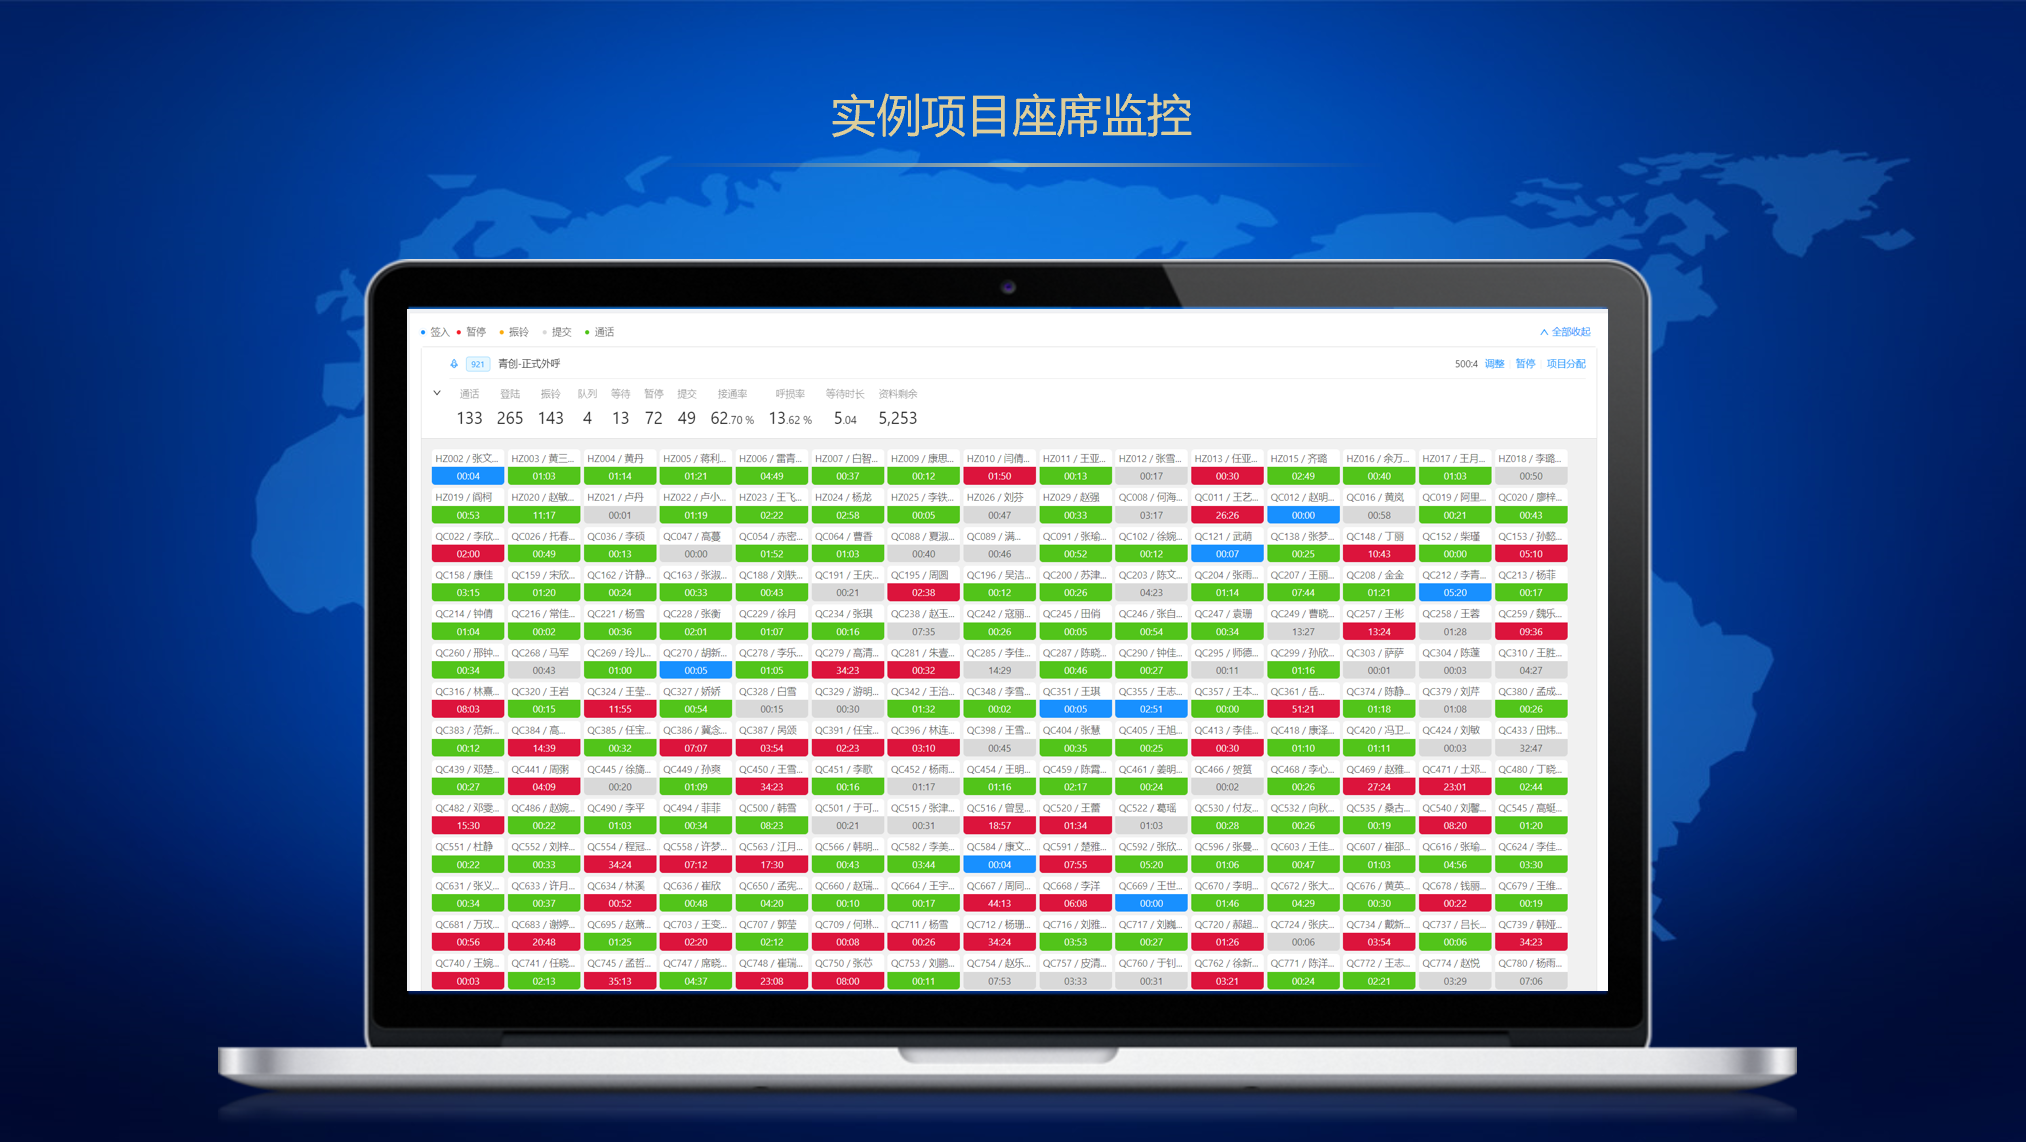Screen dimensions: 2026x1142
Task: Click 全部收起 to collapse all
Action: 1565,332
